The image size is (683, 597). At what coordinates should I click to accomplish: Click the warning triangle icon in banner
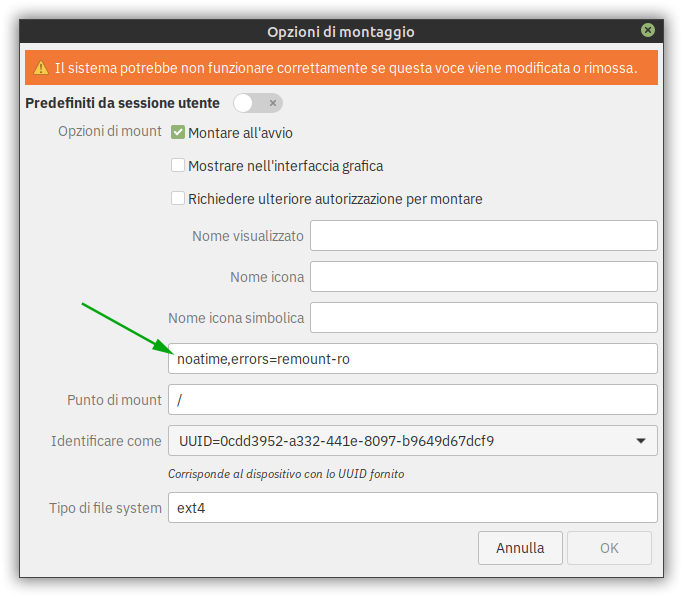(41, 68)
